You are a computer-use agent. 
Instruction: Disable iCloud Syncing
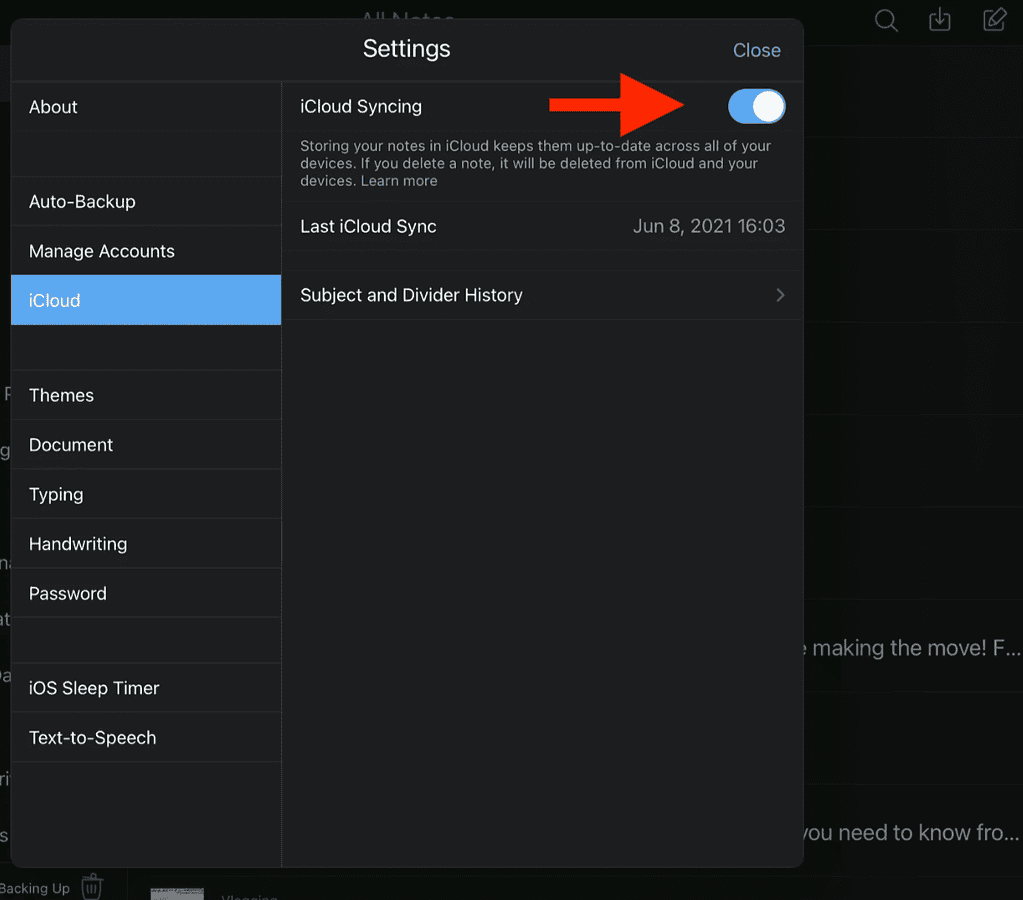click(756, 106)
